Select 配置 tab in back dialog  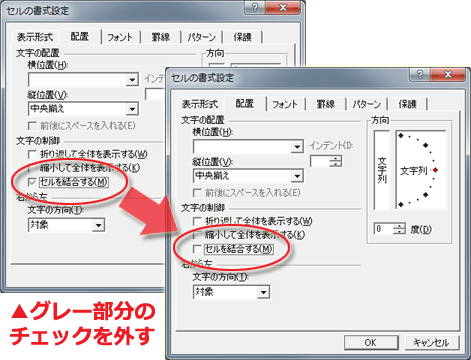point(80,36)
